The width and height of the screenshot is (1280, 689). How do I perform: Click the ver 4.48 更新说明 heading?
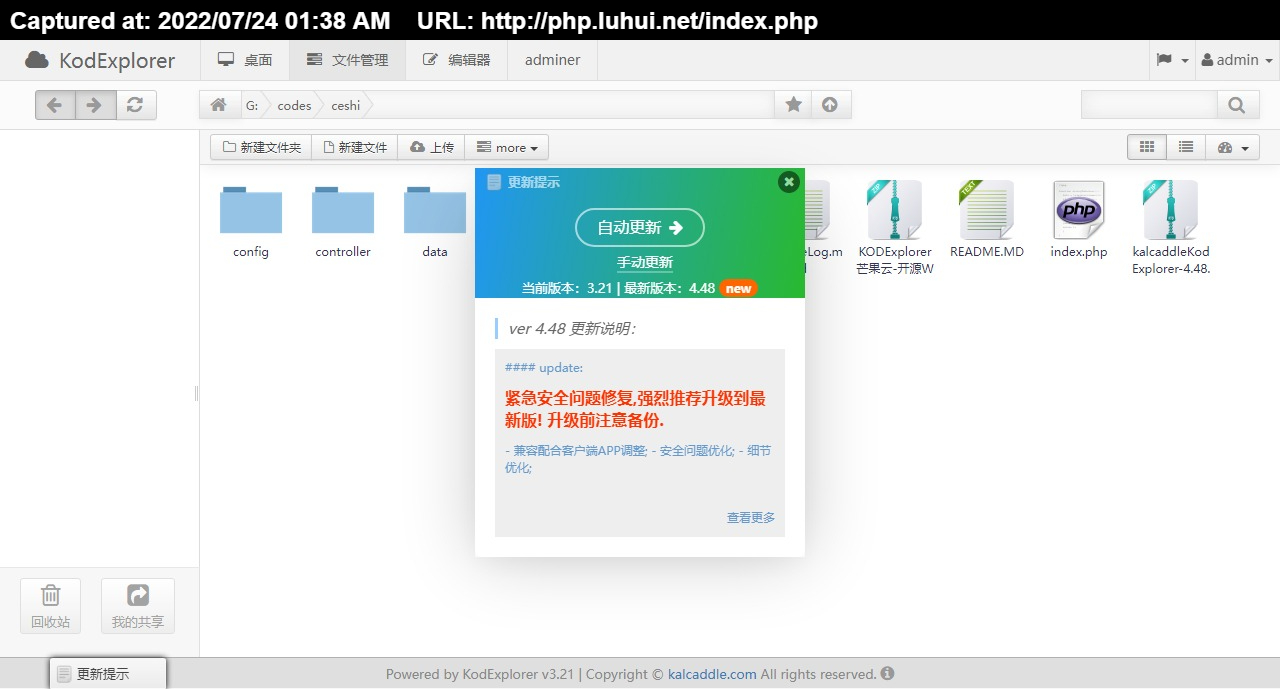572,329
